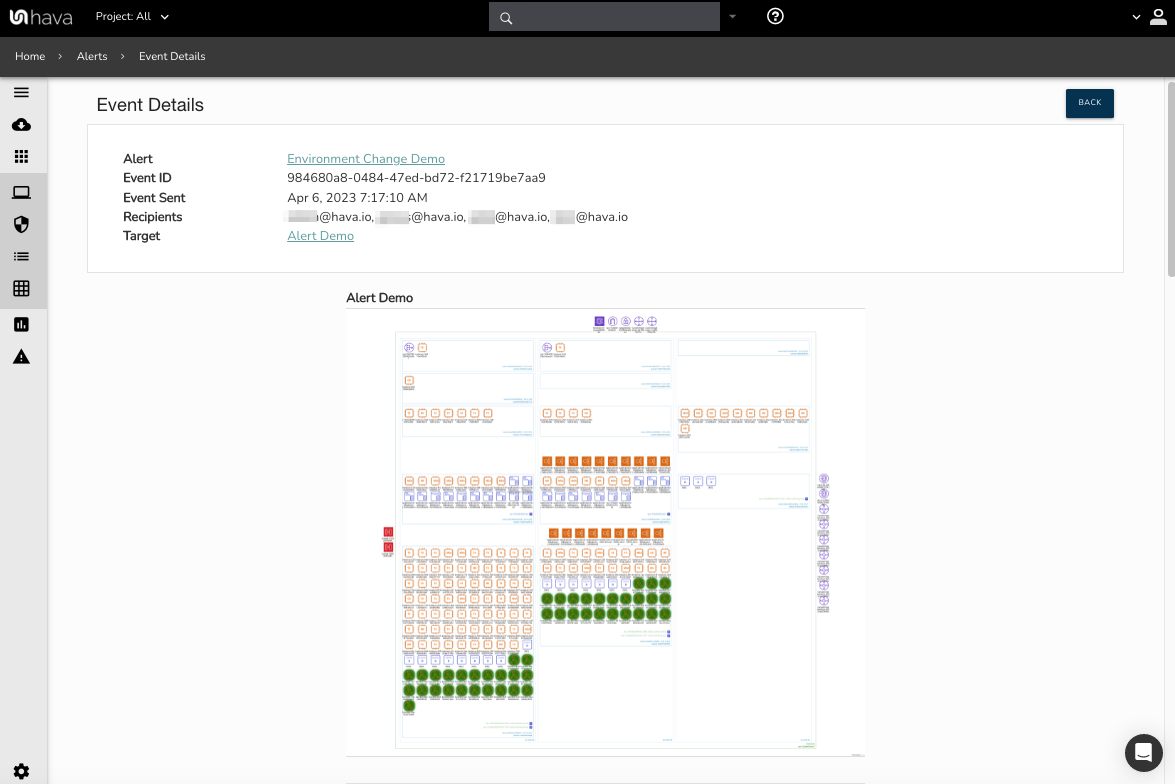Viewport: 1175px width, 784px height.
Task: Select the list icon in the sidebar
Action: 21,256
